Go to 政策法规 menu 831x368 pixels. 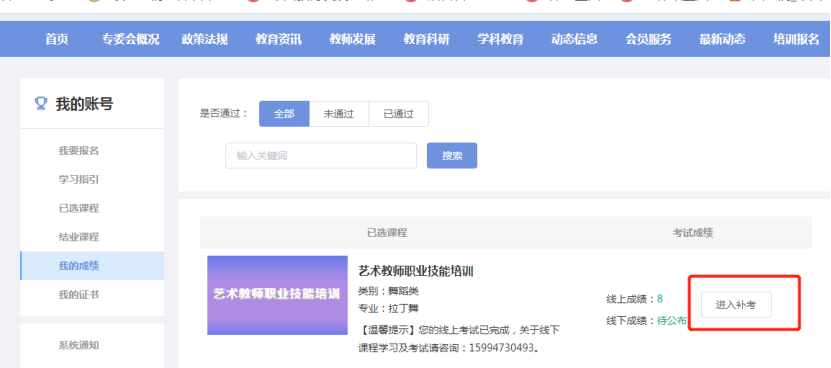[x=205, y=39]
